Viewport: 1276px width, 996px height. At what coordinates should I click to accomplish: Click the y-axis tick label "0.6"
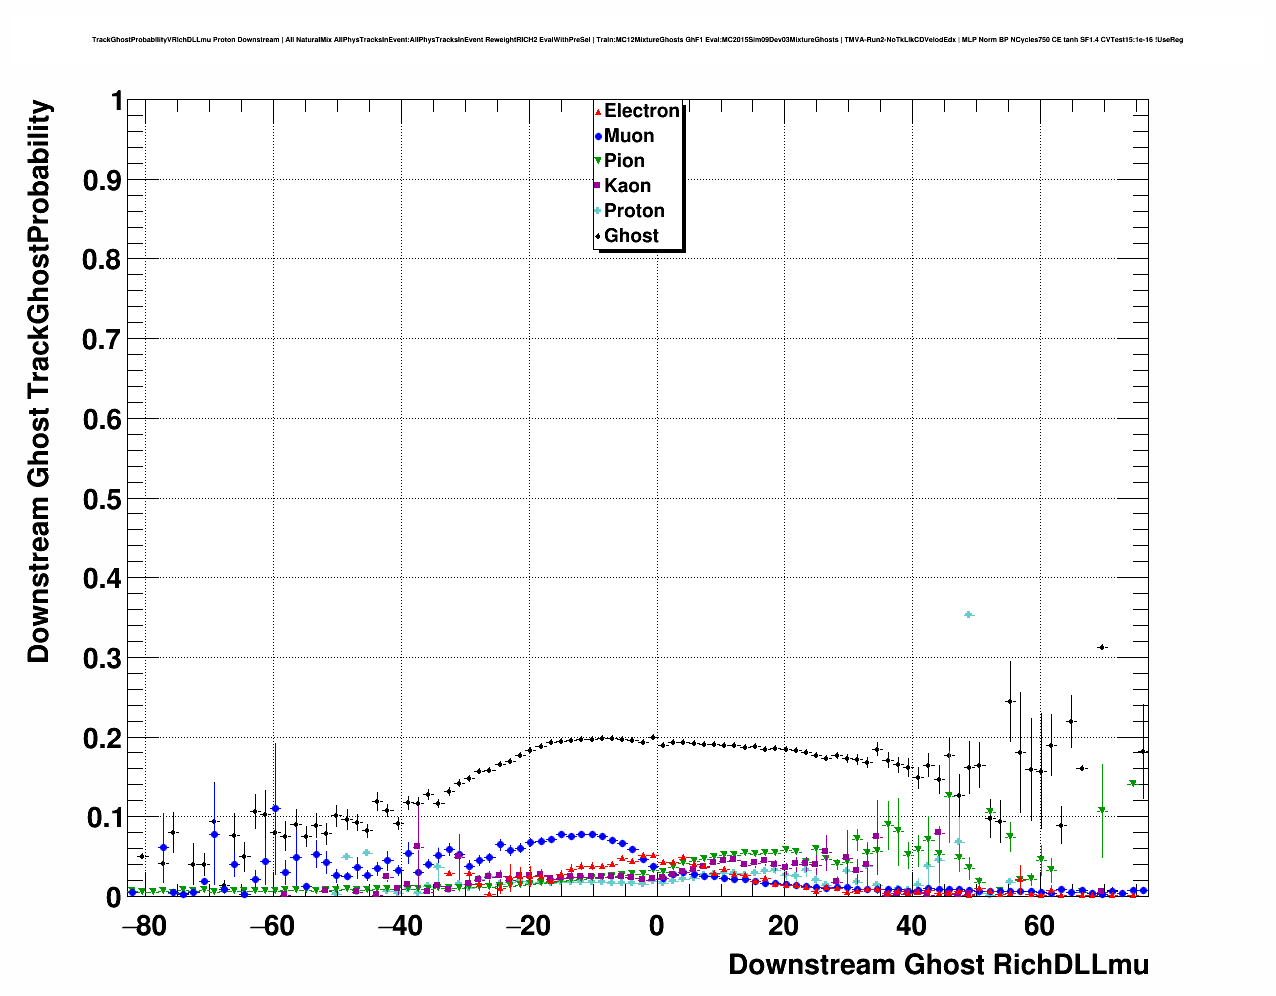click(103, 420)
